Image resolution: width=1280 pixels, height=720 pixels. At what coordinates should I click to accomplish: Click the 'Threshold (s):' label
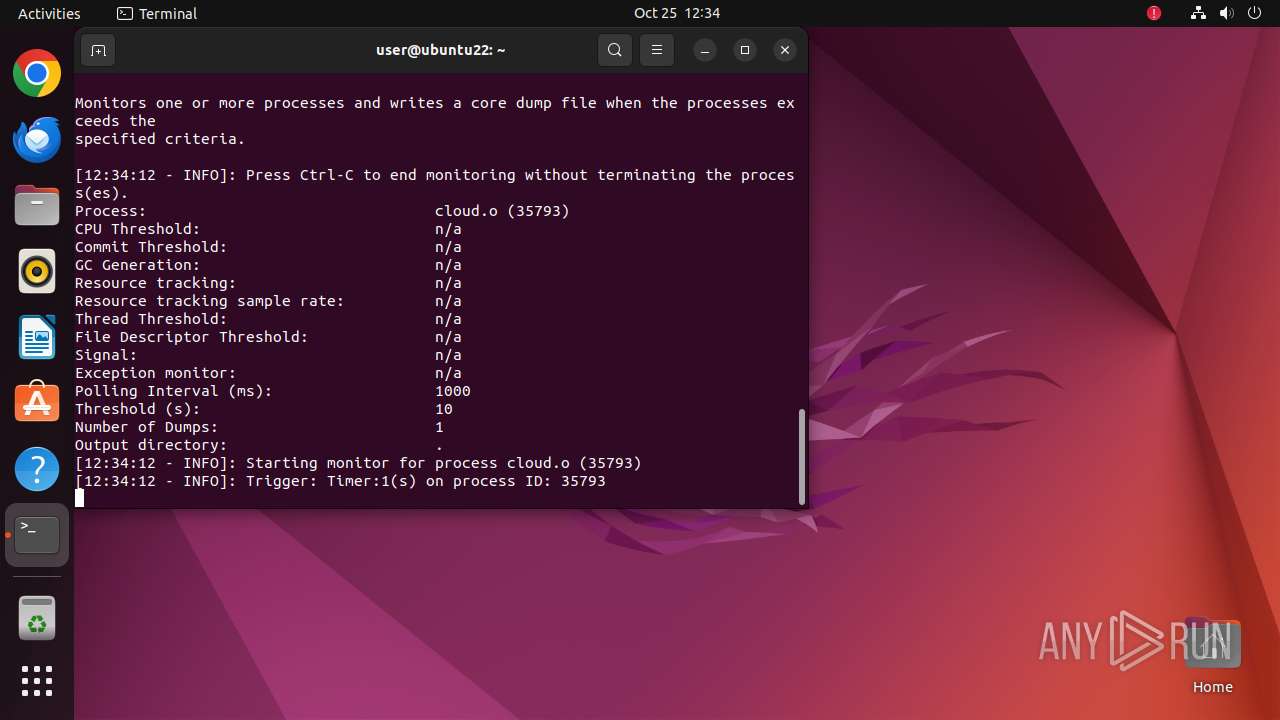point(138,409)
